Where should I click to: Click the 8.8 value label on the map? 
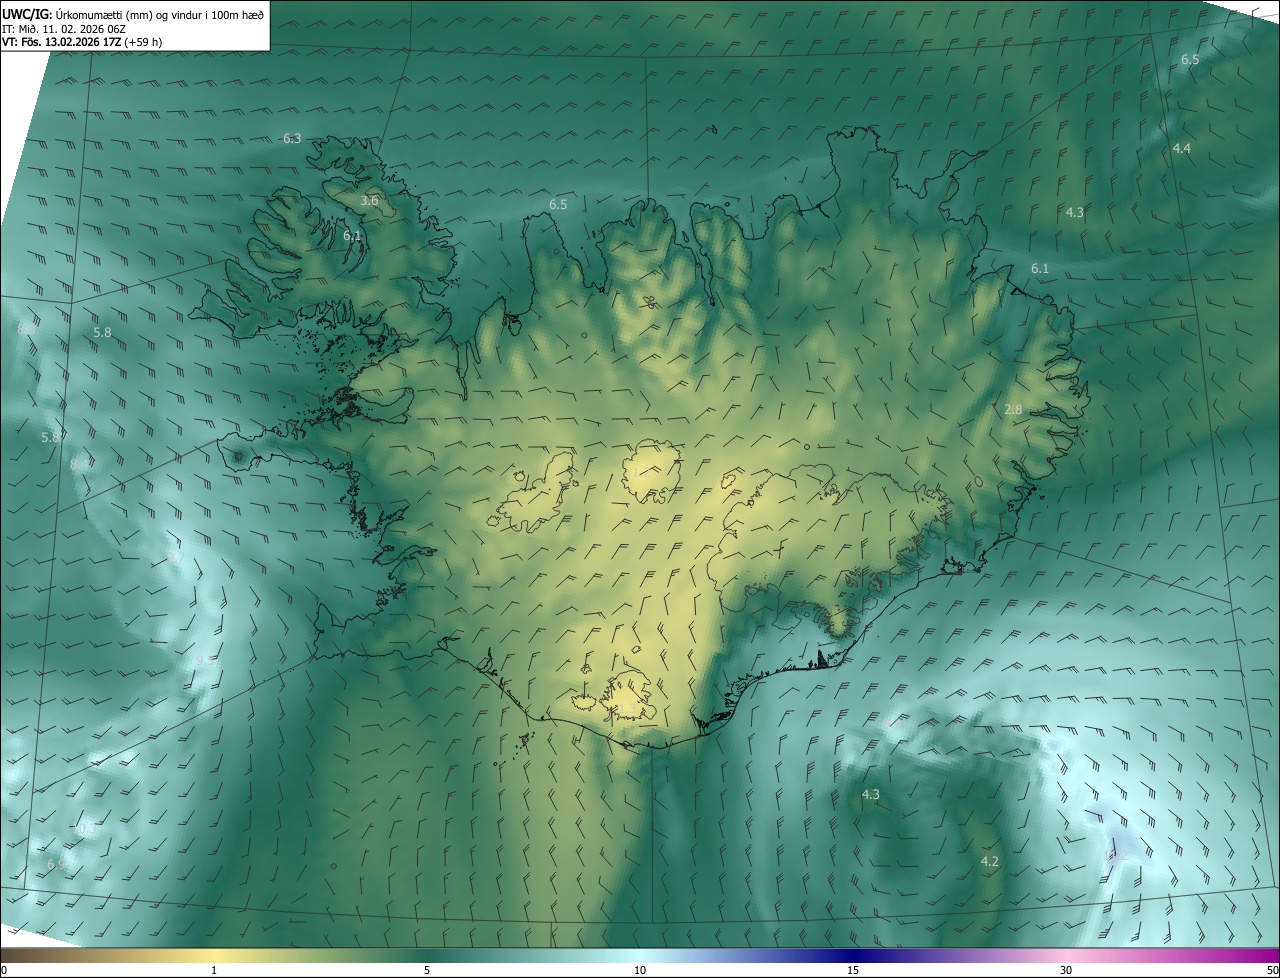[x=27, y=329]
